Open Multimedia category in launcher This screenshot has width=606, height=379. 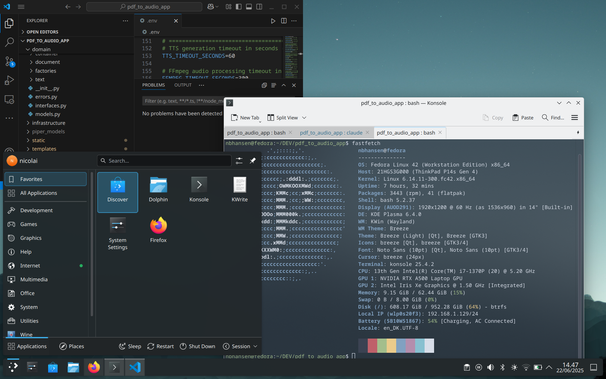(46, 279)
